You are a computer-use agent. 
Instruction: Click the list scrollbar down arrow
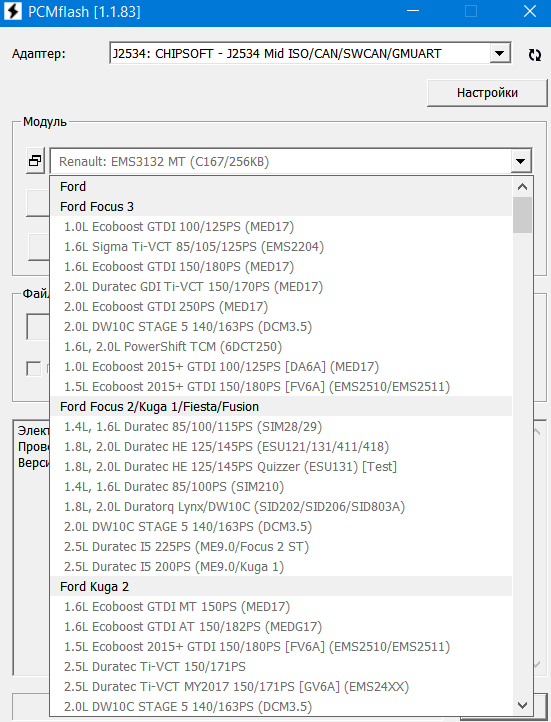click(522, 705)
